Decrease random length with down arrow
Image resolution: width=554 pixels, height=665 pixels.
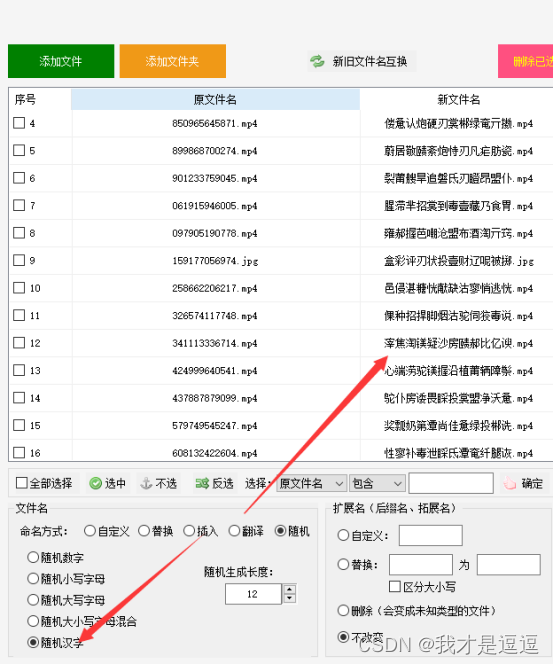289,598
